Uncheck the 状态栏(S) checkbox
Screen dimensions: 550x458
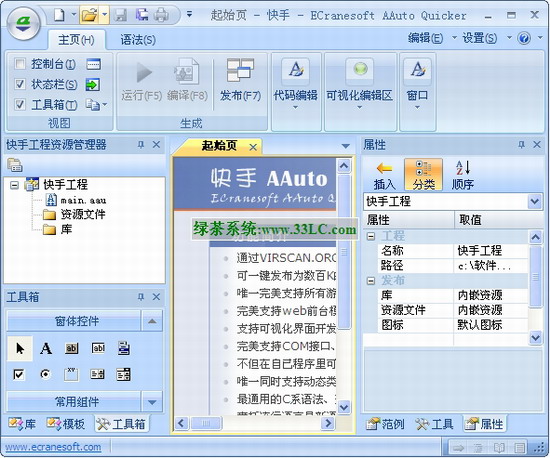click(20, 84)
